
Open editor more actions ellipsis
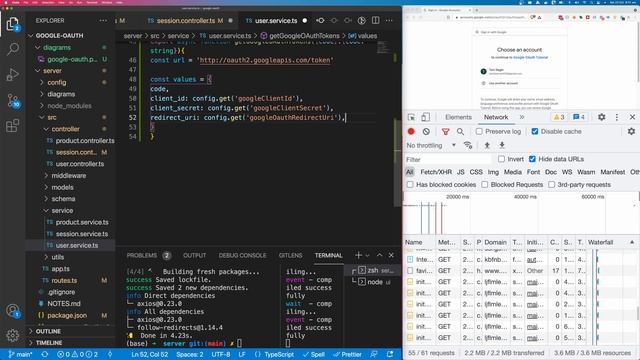pyautogui.click(x=389, y=20)
